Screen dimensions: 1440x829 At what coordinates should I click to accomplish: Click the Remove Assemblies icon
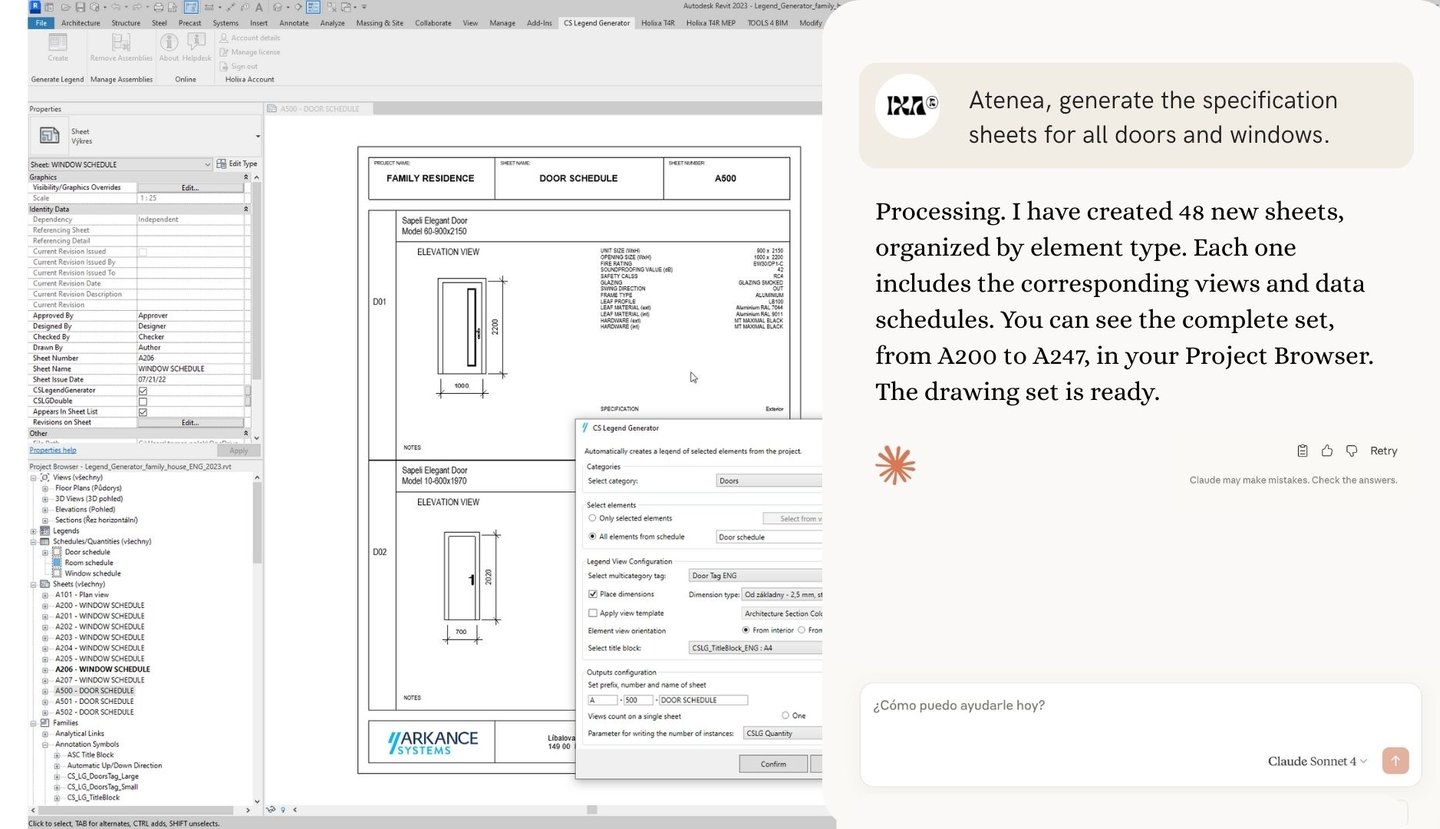[x=121, y=42]
